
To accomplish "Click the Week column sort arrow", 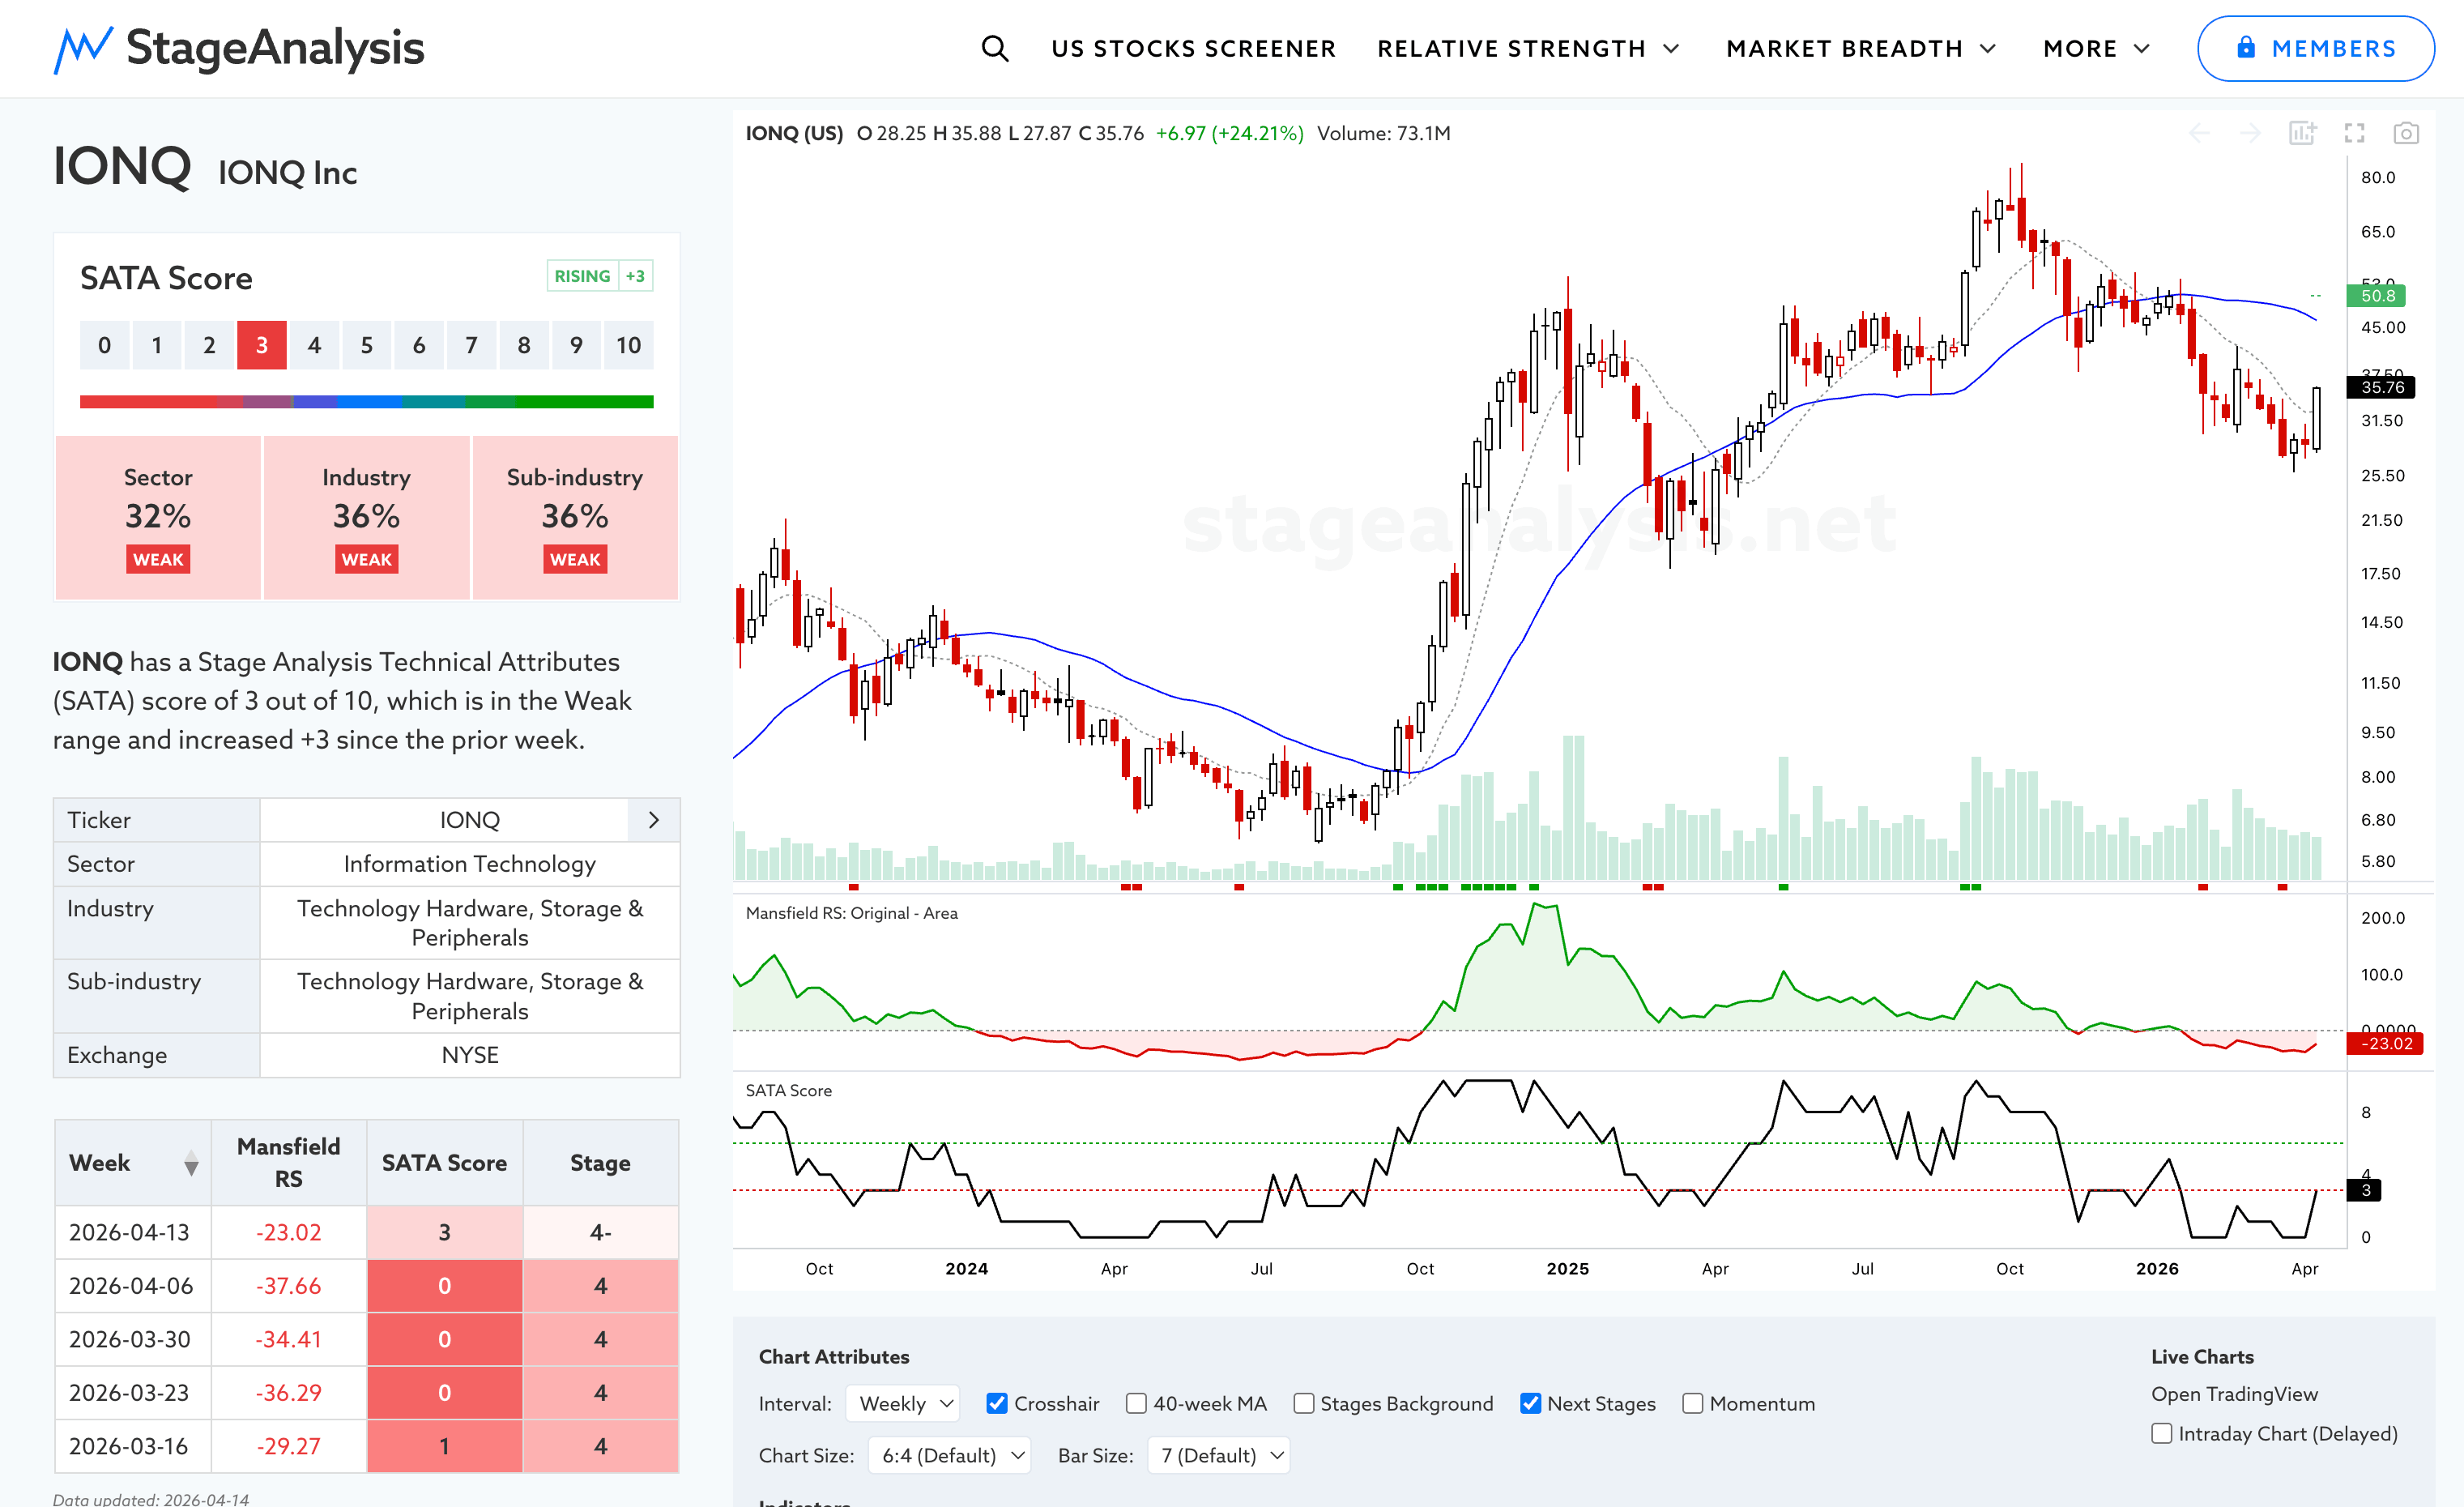I will [x=191, y=1163].
